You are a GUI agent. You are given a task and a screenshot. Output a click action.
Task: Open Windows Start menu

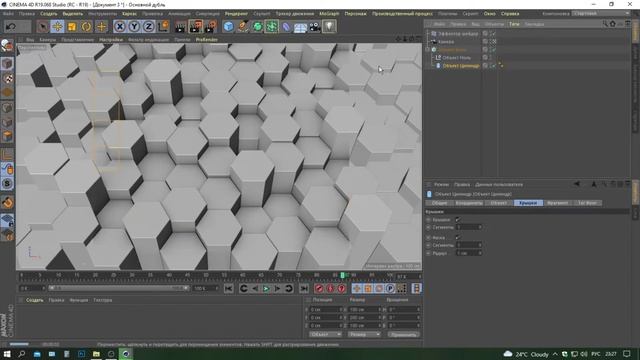tap(7, 354)
